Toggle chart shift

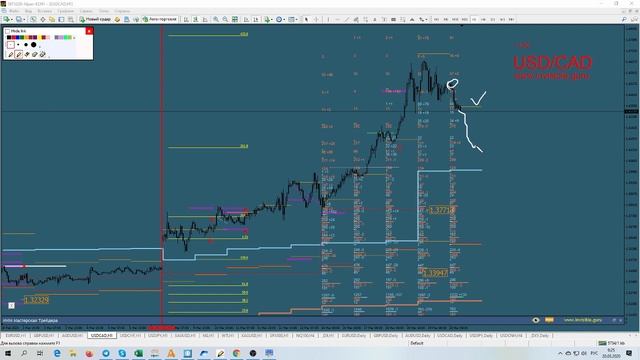pyautogui.click(x=256, y=19)
